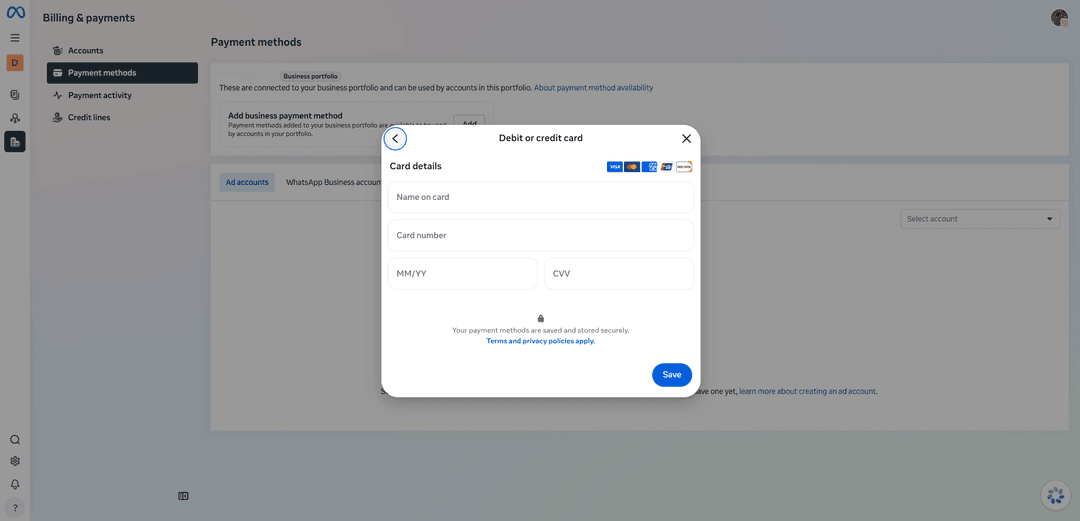The image size is (1080, 521).
Task: Switch to the Ad accounts tab
Action: pyautogui.click(x=247, y=183)
